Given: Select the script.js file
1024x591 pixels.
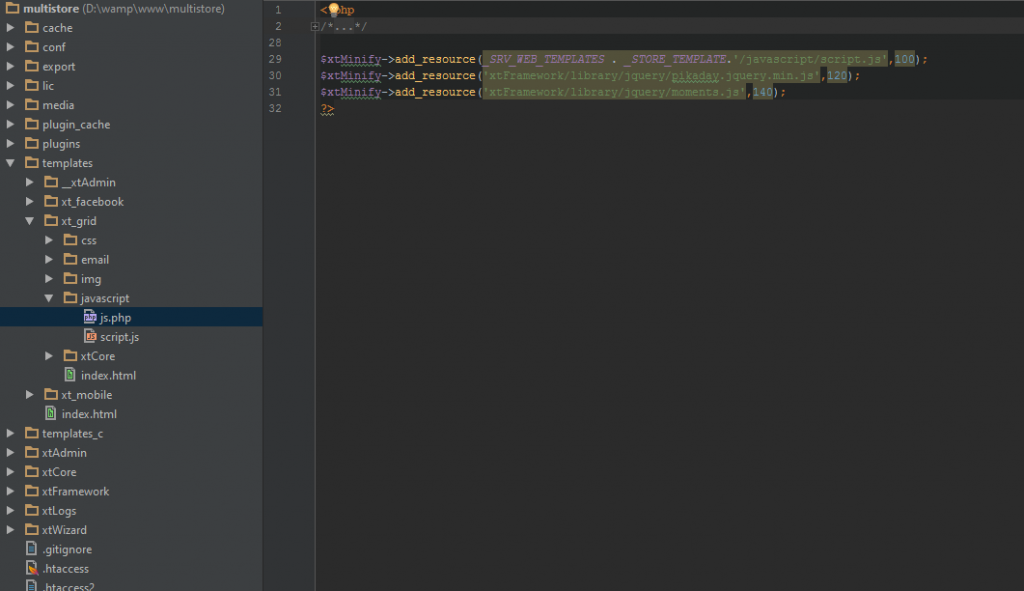Looking at the screenshot, I should (x=118, y=336).
